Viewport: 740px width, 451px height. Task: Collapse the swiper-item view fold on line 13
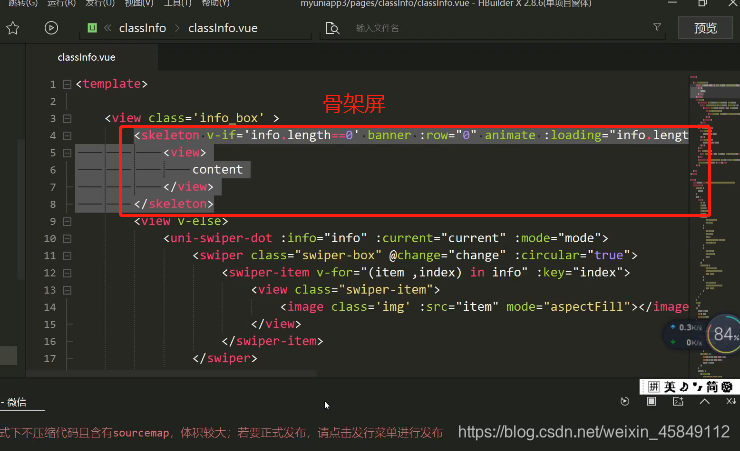tap(67, 290)
